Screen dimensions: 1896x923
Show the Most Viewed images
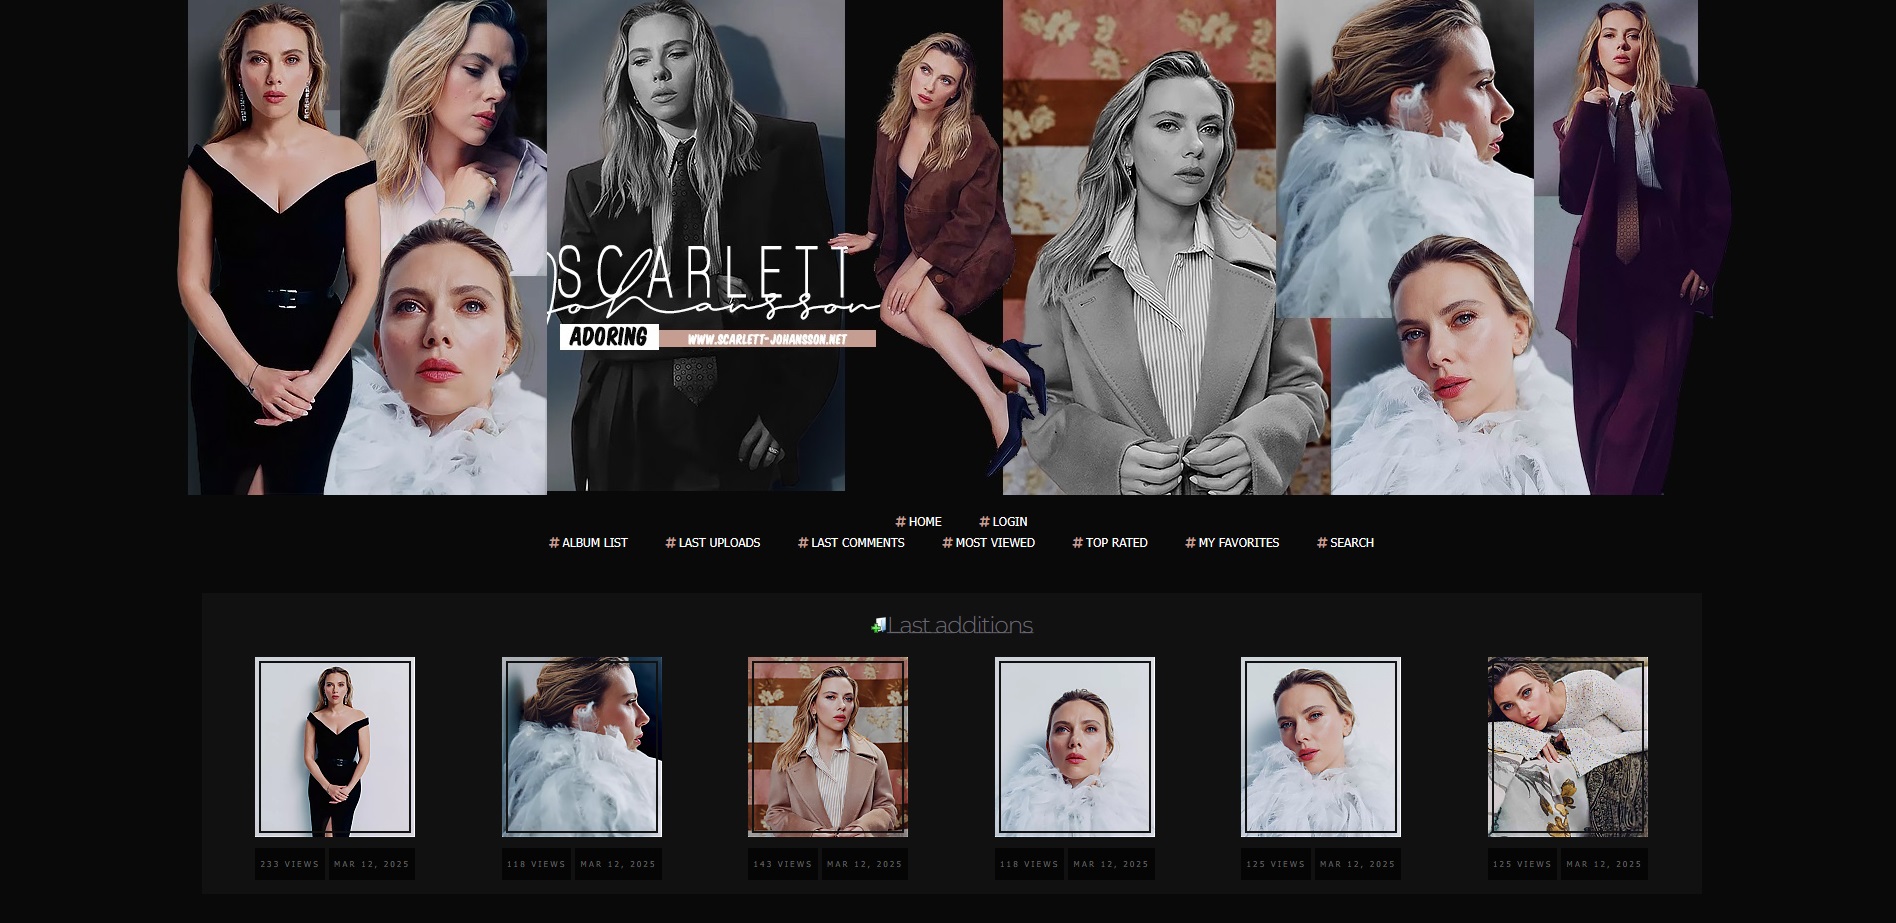(x=988, y=543)
